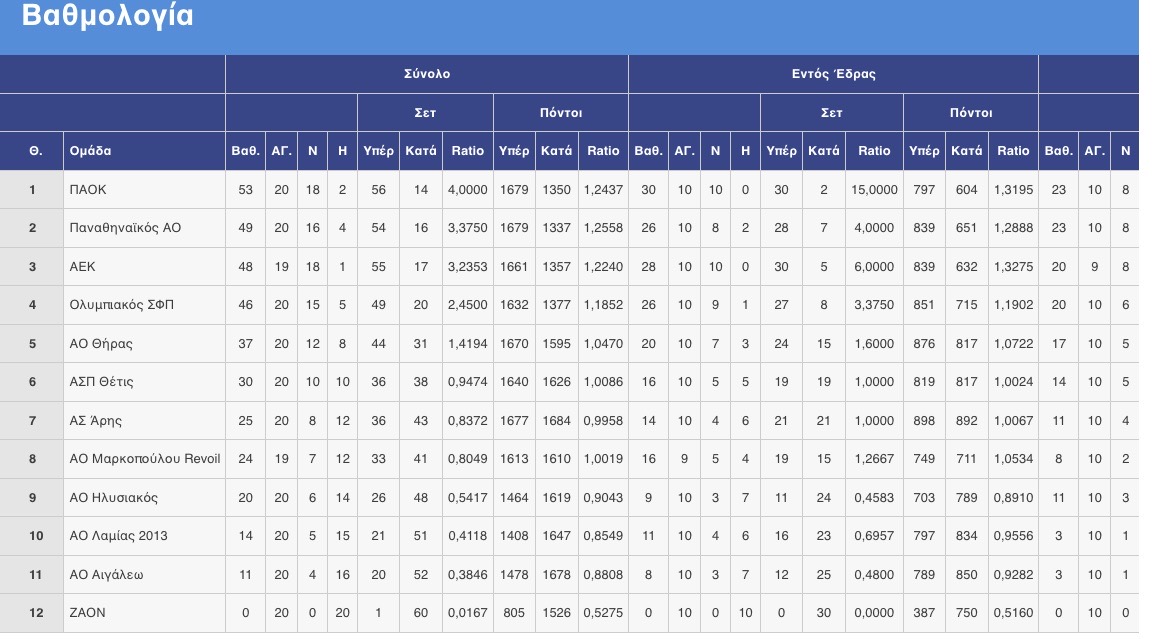Click ΑΣ Άρης points against 1684
The width and height of the screenshot is (1156, 639).
coord(557,421)
